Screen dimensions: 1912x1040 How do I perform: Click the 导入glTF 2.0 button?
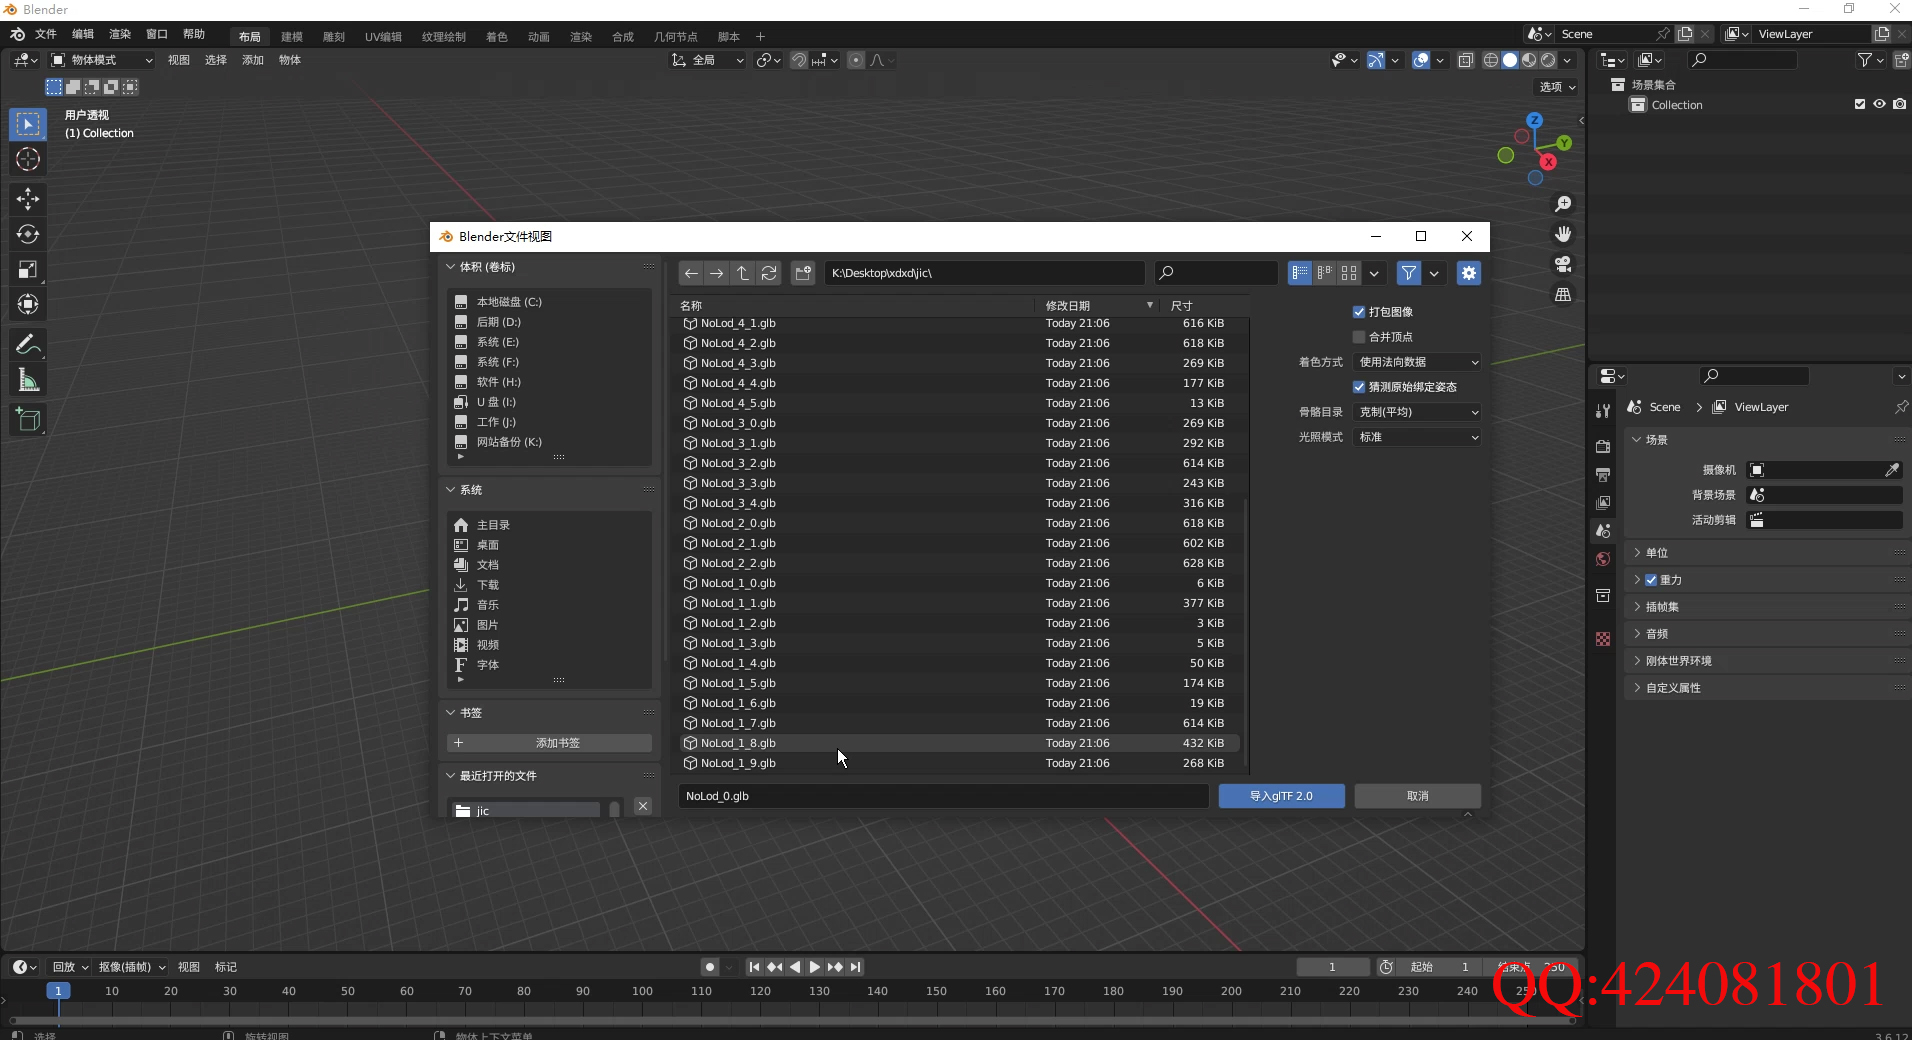tap(1281, 796)
